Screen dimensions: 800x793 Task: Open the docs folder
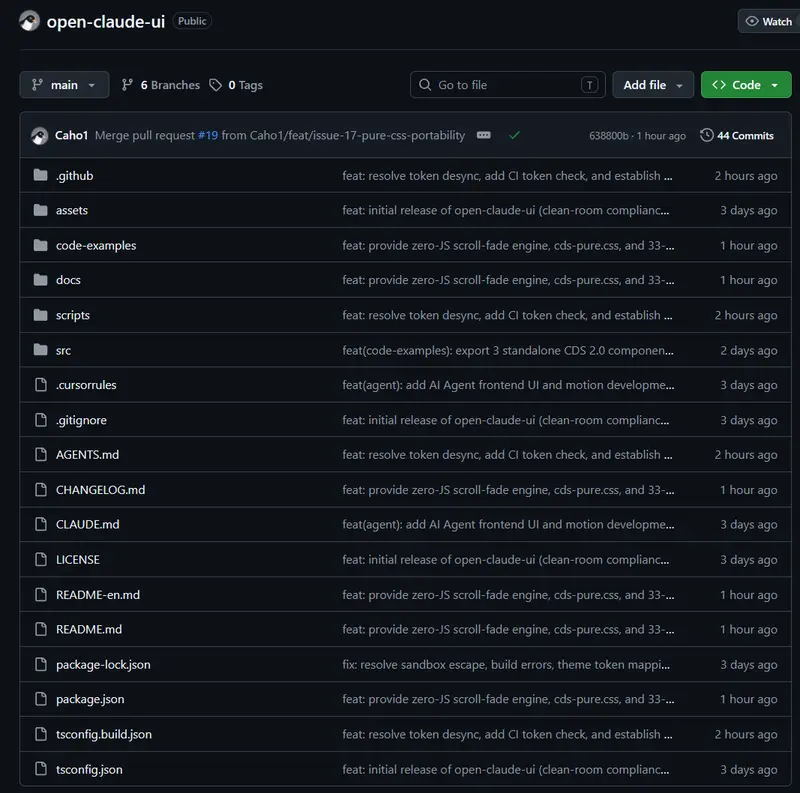[68, 280]
